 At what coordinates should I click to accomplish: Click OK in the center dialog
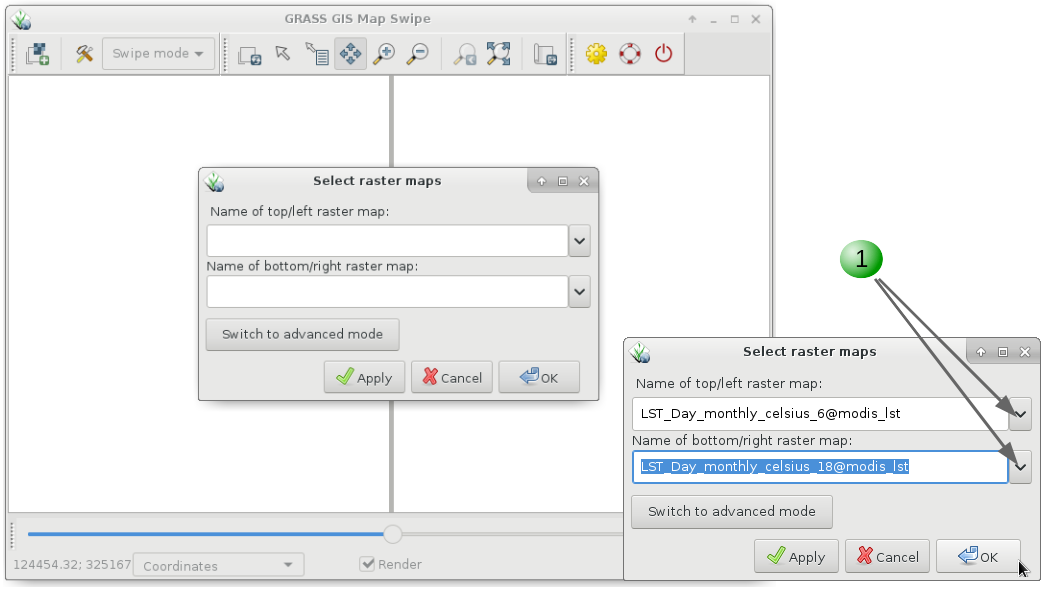point(539,377)
